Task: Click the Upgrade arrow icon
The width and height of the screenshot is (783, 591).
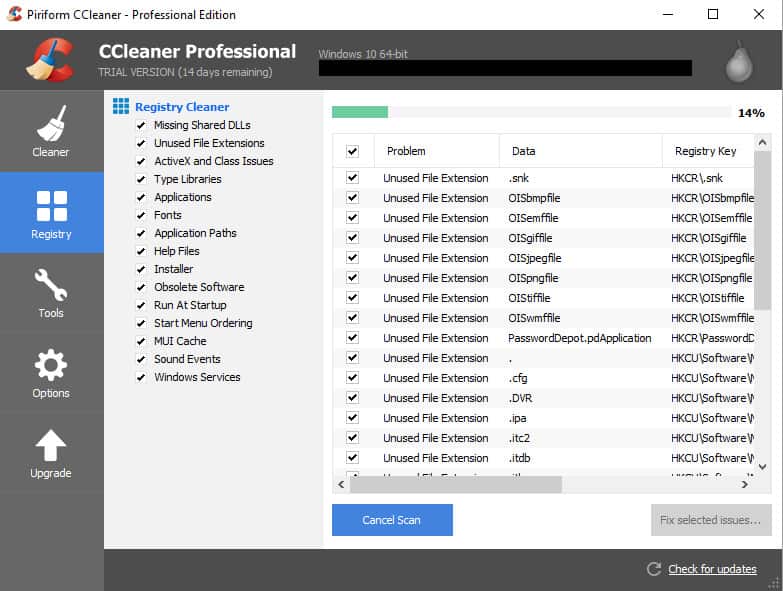Action: [50, 445]
